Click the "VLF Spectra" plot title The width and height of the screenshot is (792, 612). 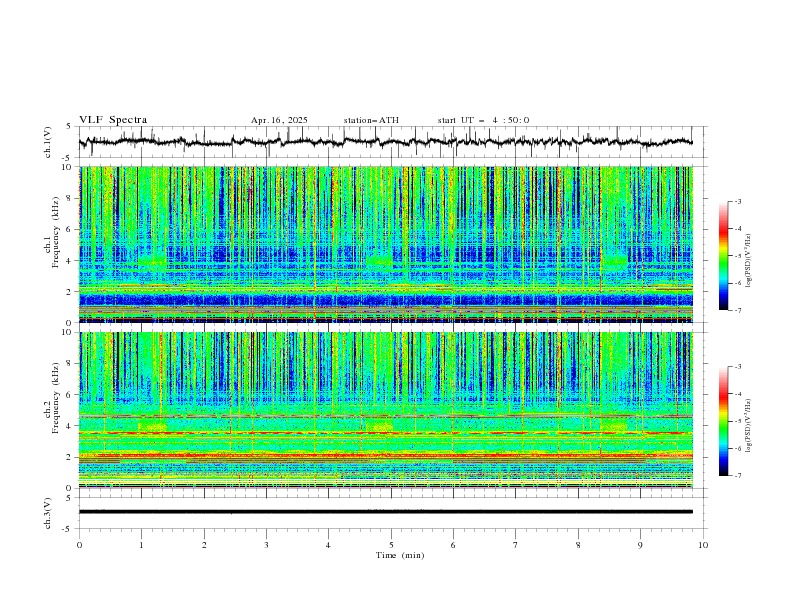[113, 120]
